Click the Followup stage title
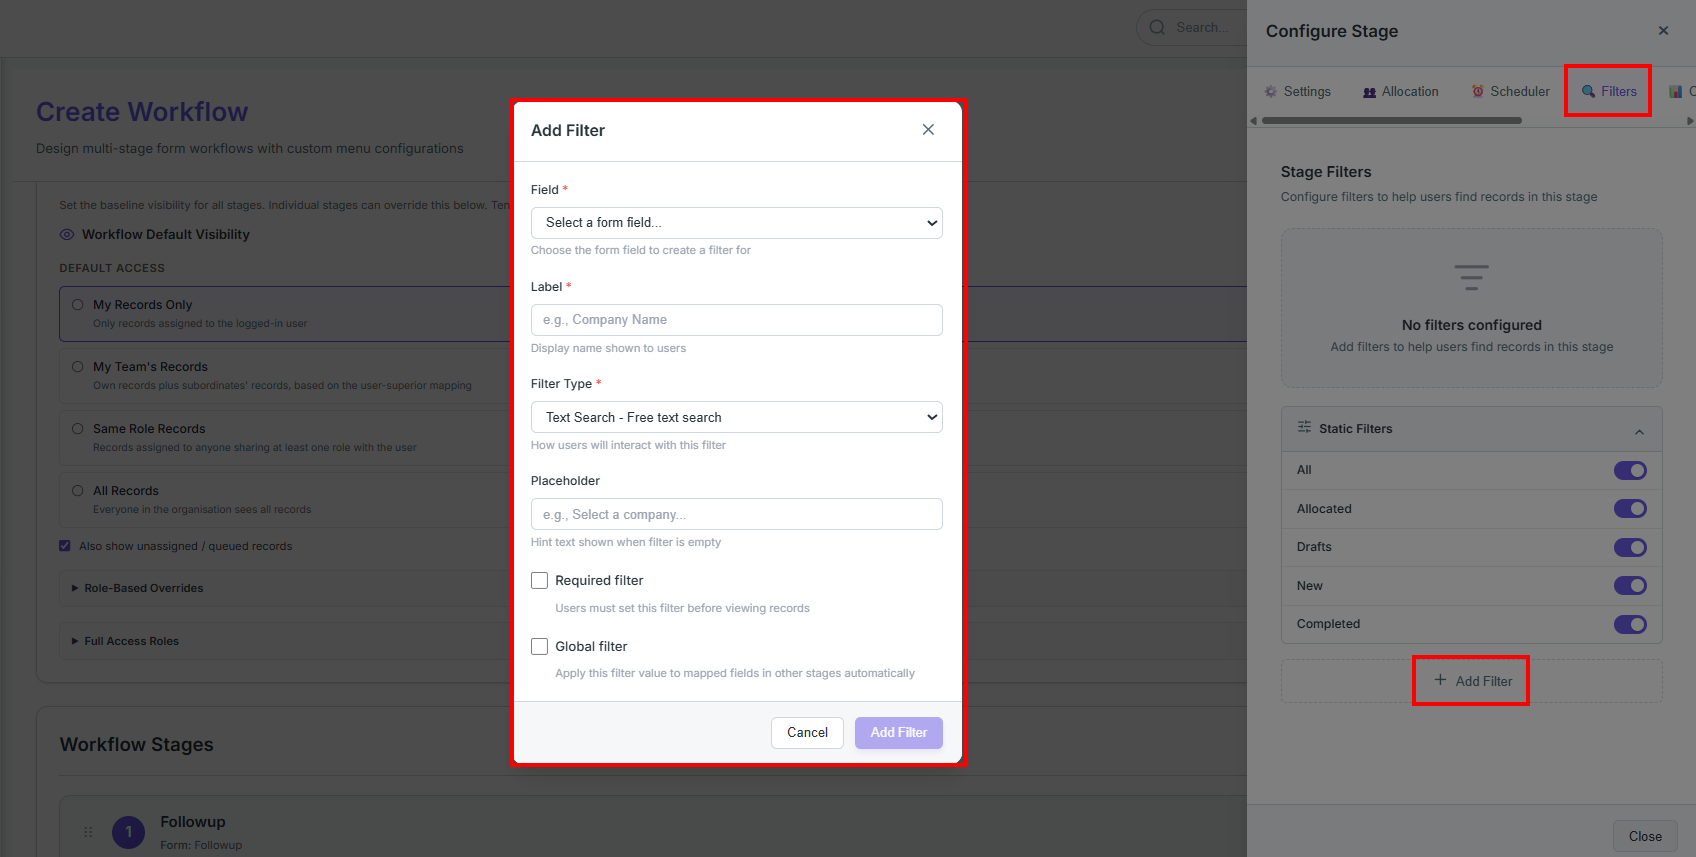The height and width of the screenshot is (857, 1696). click(193, 822)
